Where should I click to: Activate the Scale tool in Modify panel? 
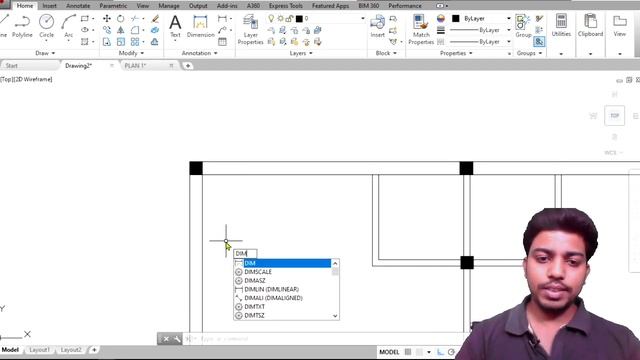point(121,42)
